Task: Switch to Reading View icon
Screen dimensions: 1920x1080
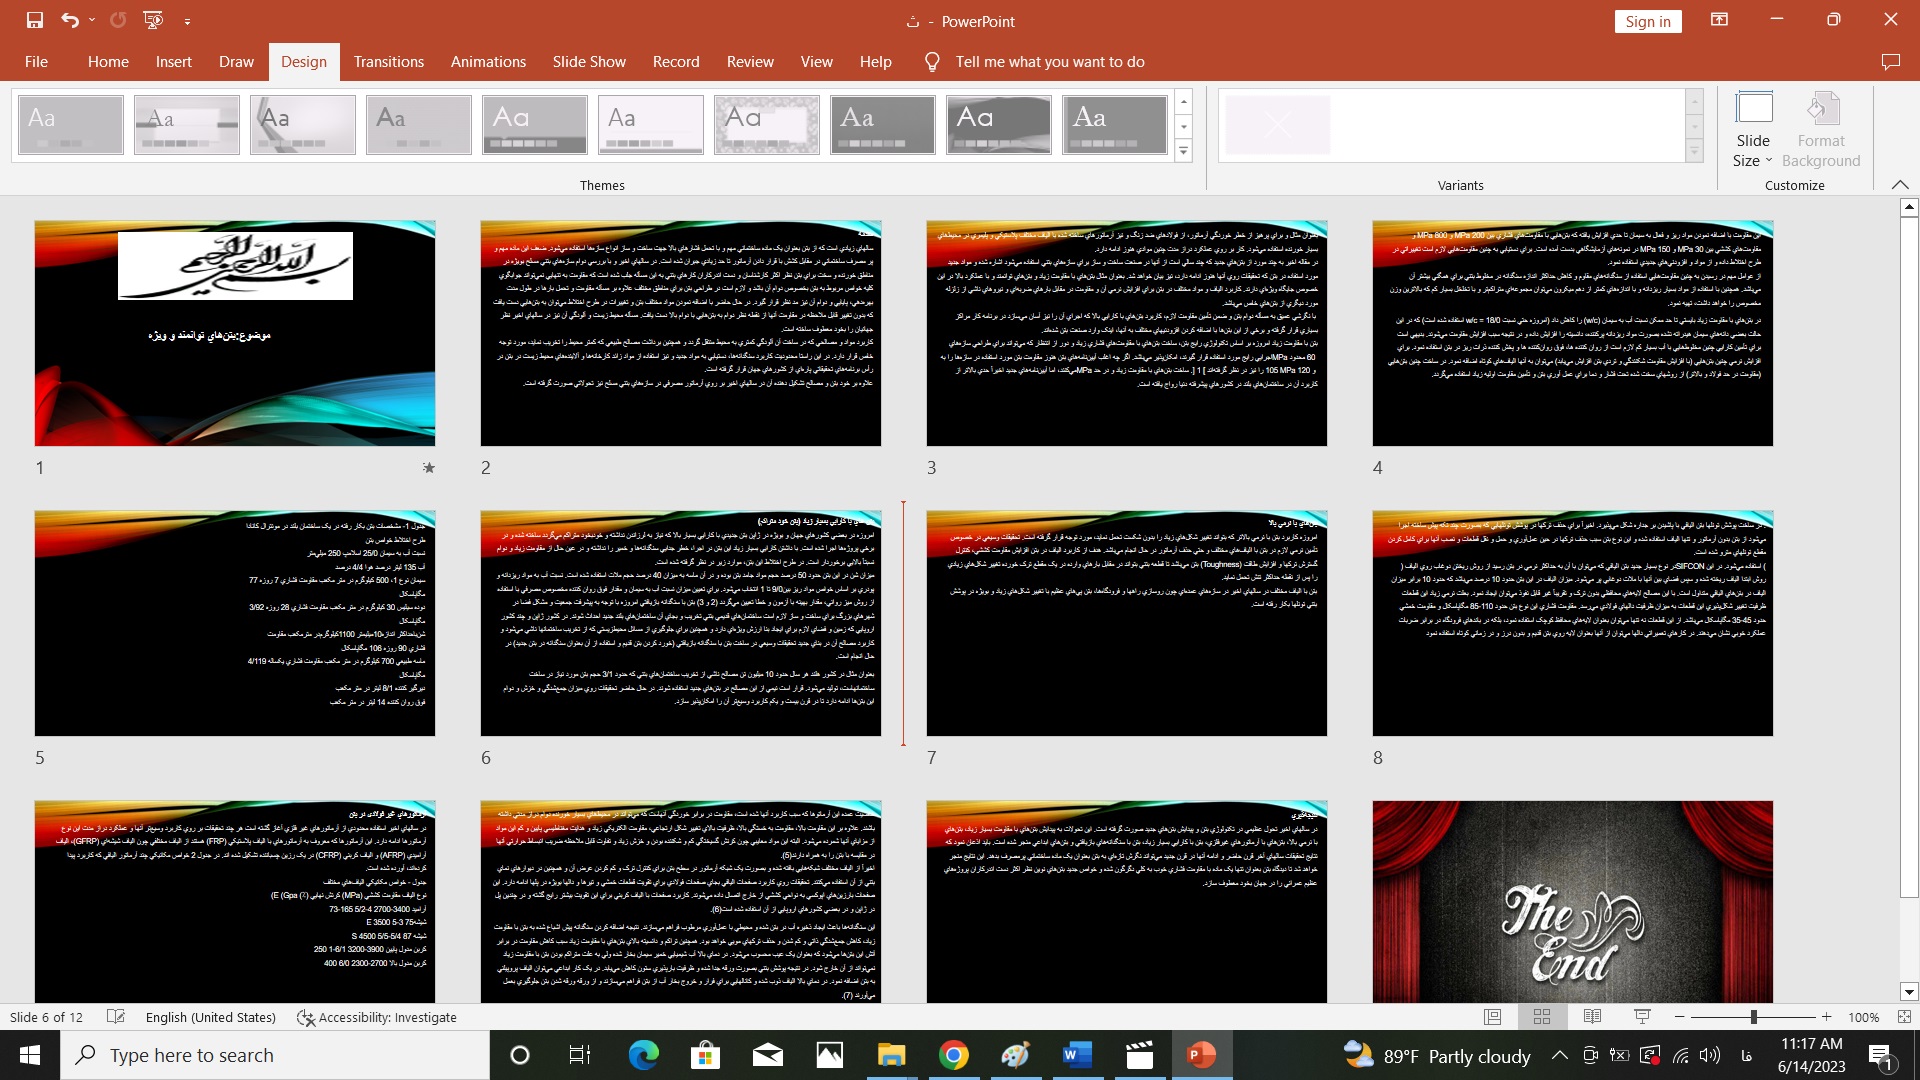Action: point(1592,1017)
